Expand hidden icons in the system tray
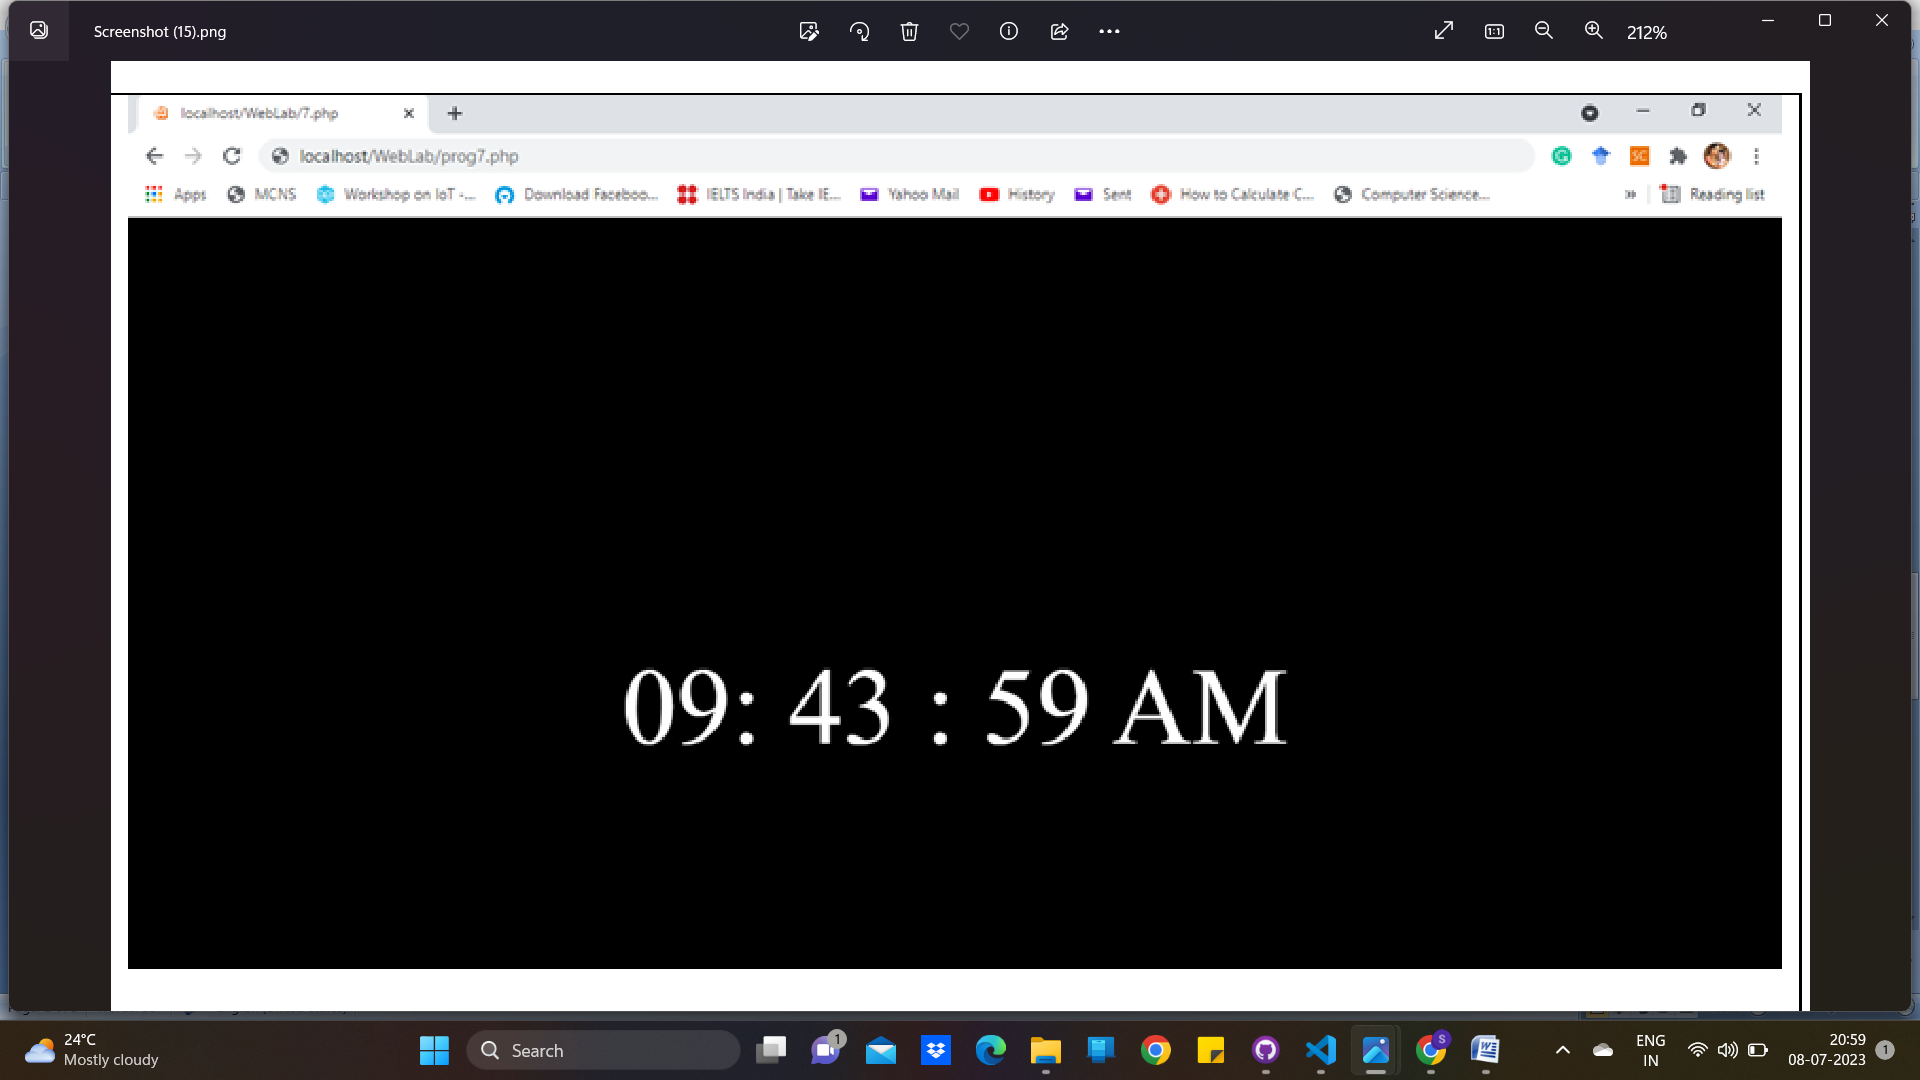This screenshot has height=1080, width=1920. pos(1563,1050)
